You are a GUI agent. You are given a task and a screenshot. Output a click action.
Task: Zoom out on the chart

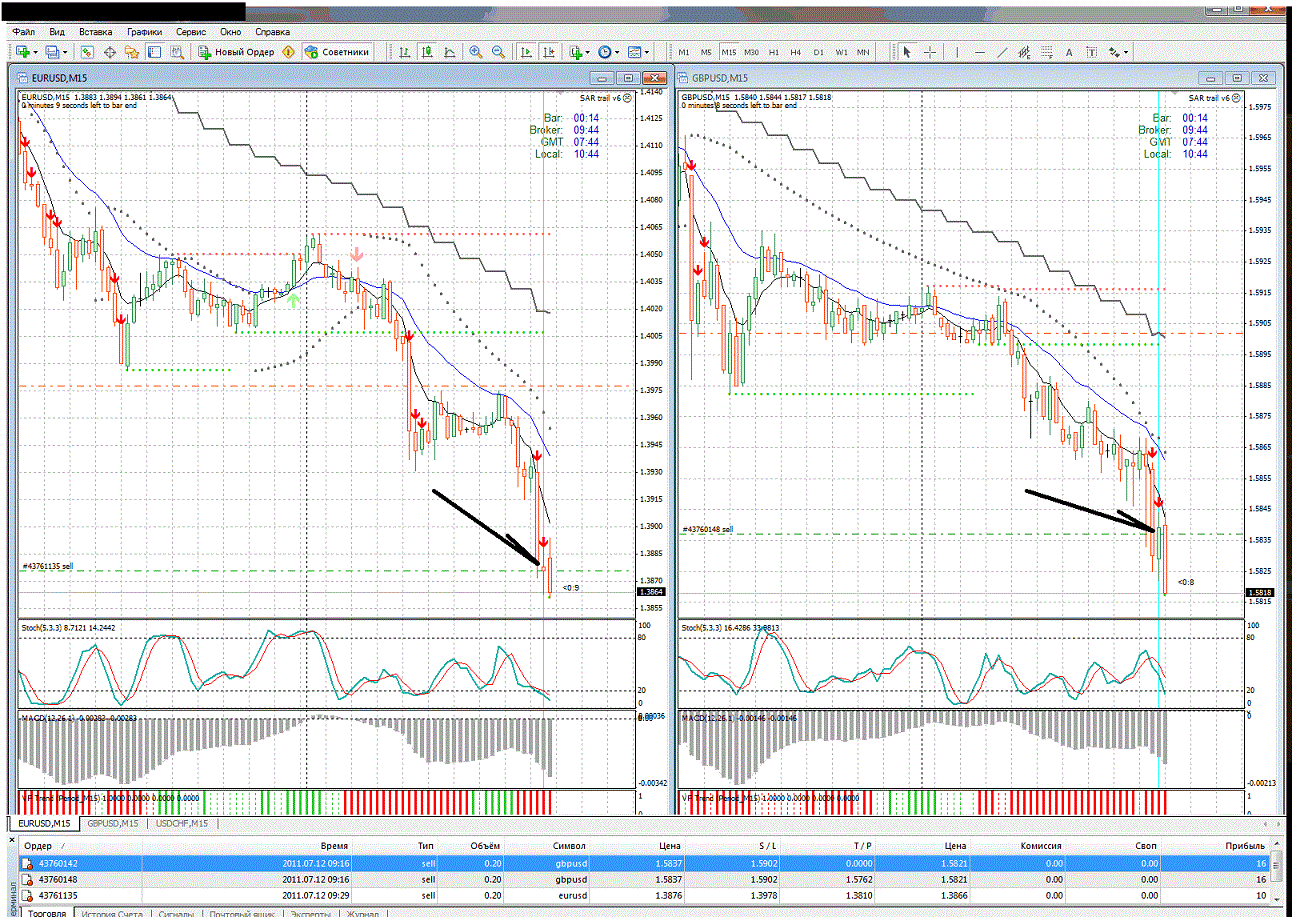[497, 52]
